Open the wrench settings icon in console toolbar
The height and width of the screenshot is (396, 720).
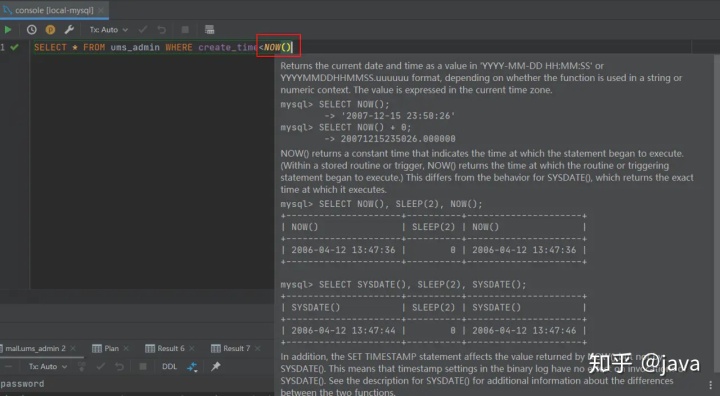click(x=69, y=30)
